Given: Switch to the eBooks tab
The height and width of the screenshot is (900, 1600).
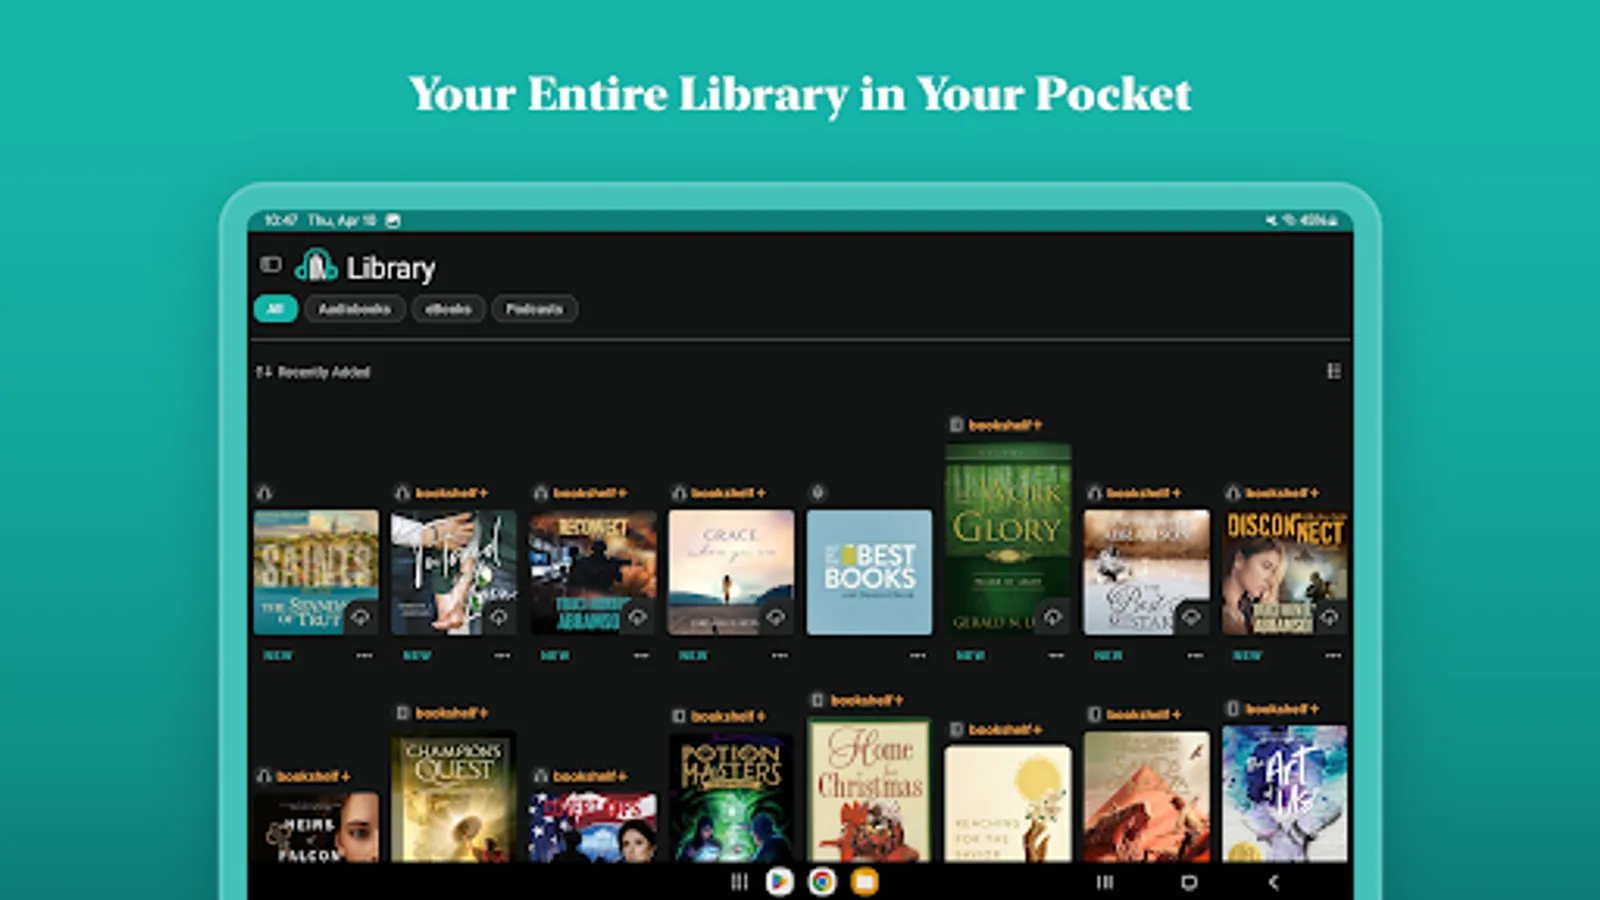Looking at the screenshot, I should (448, 309).
